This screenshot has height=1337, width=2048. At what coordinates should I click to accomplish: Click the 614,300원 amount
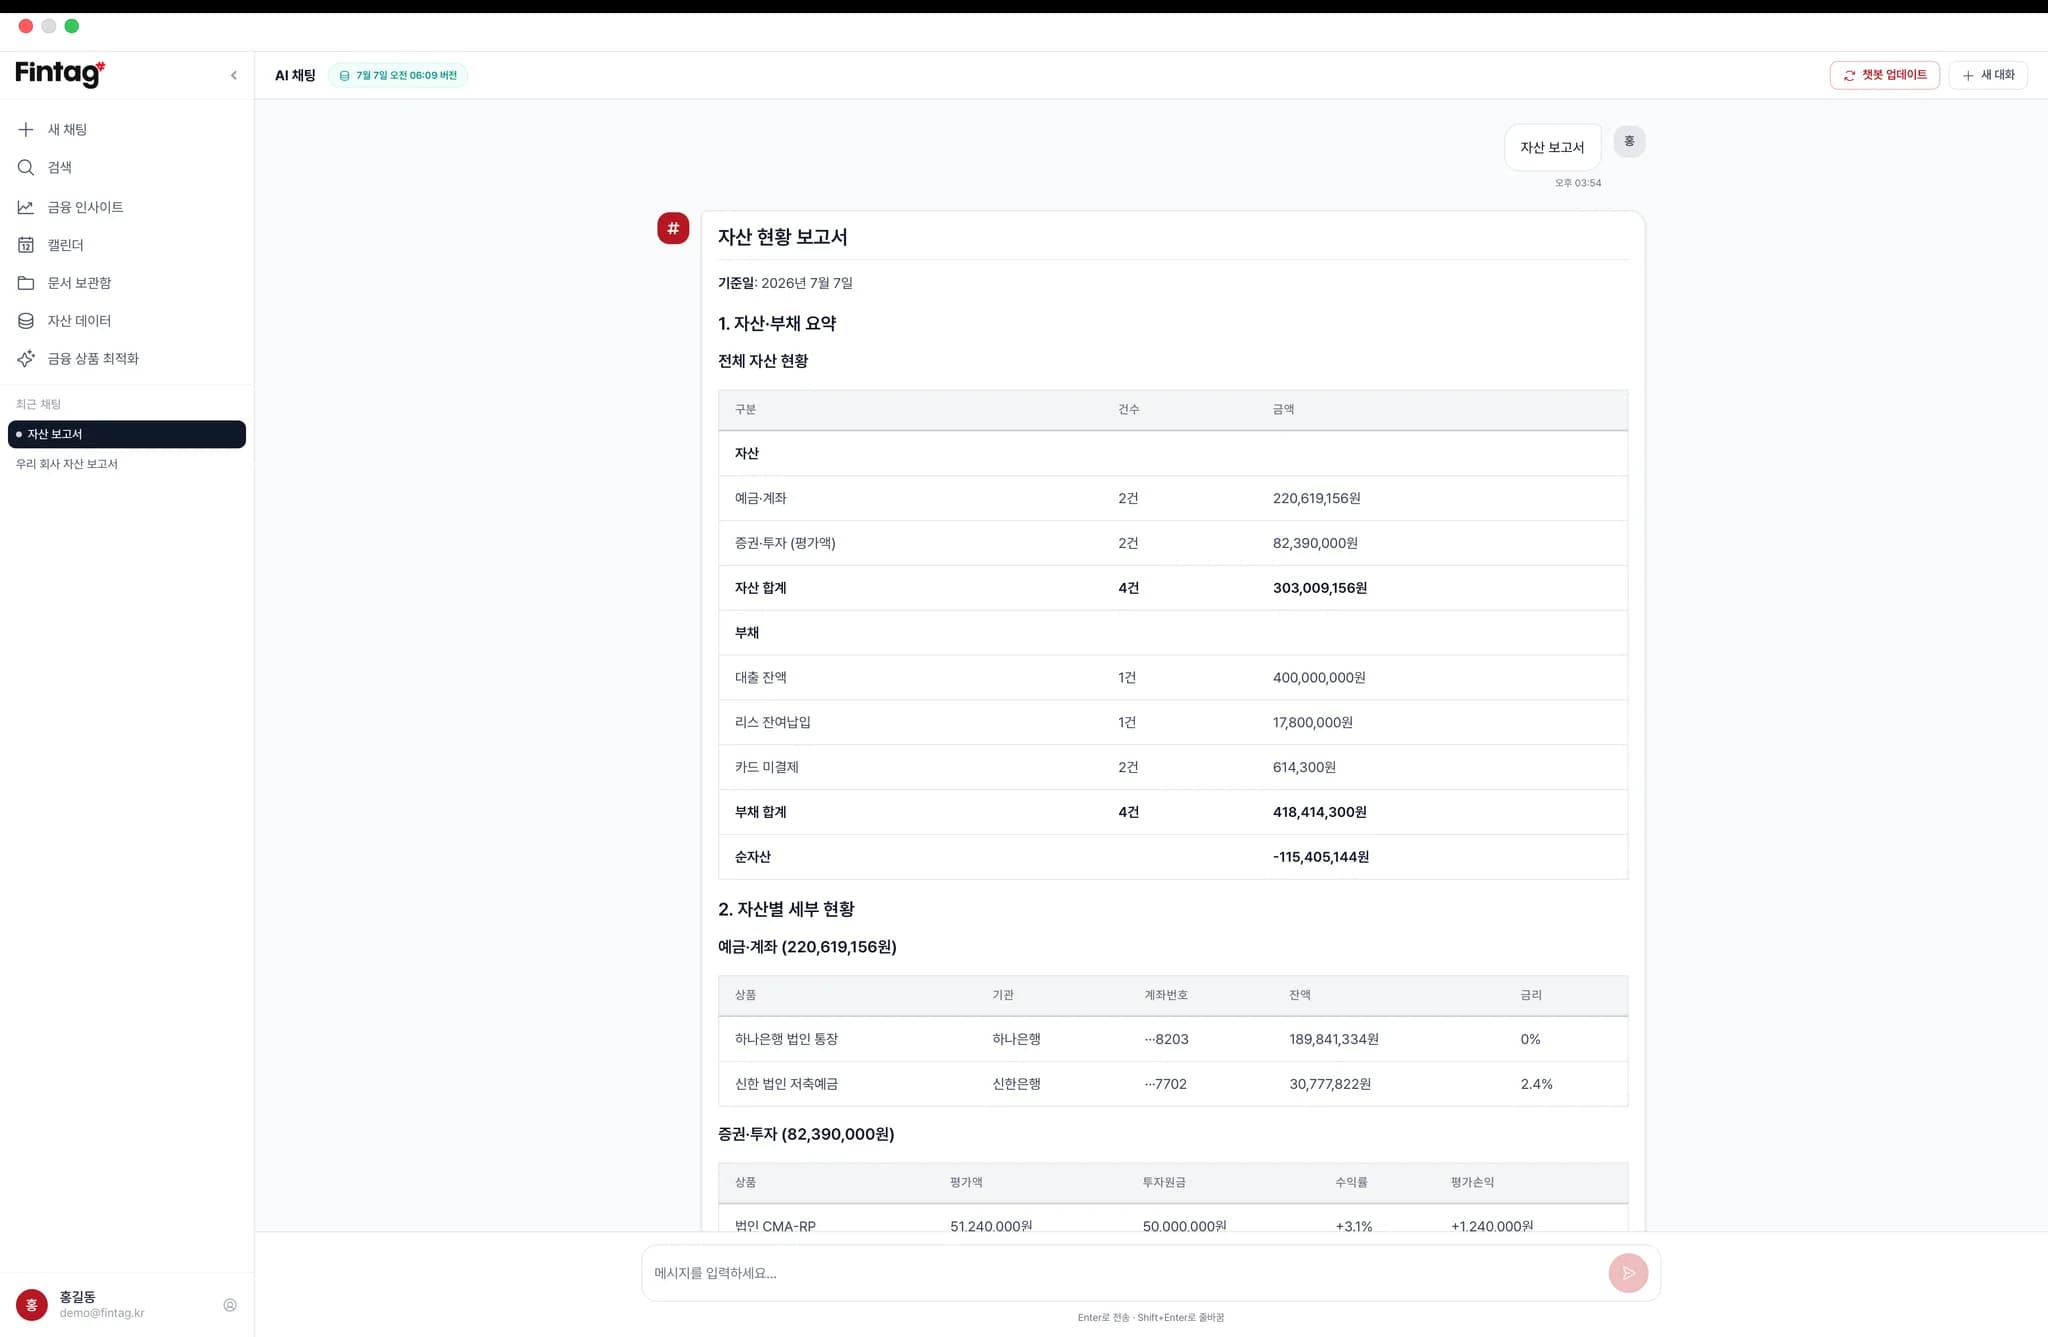(x=1304, y=767)
